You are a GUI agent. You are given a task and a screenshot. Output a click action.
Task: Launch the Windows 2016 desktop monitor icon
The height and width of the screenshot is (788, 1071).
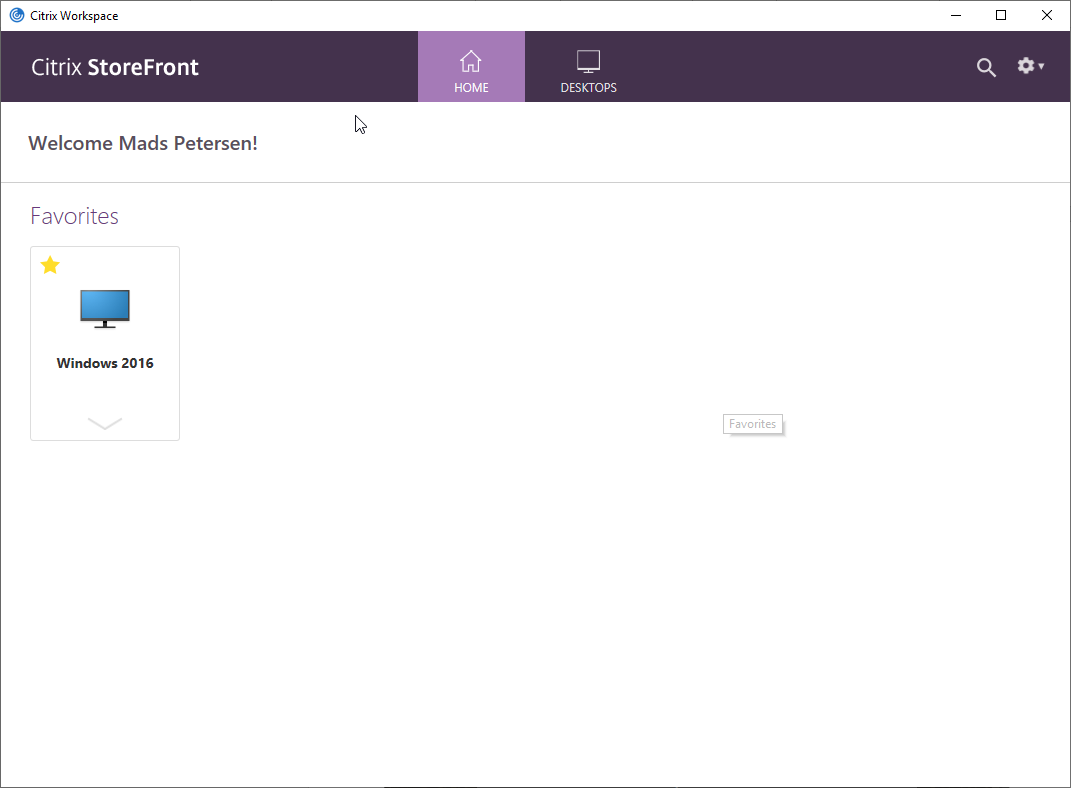pyautogui.click(x=105, y=309)
